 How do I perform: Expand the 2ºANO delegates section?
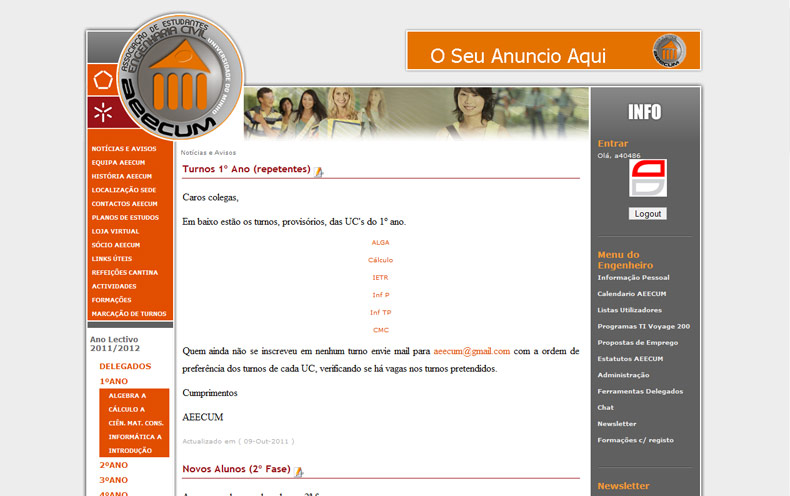pos(113,465)
